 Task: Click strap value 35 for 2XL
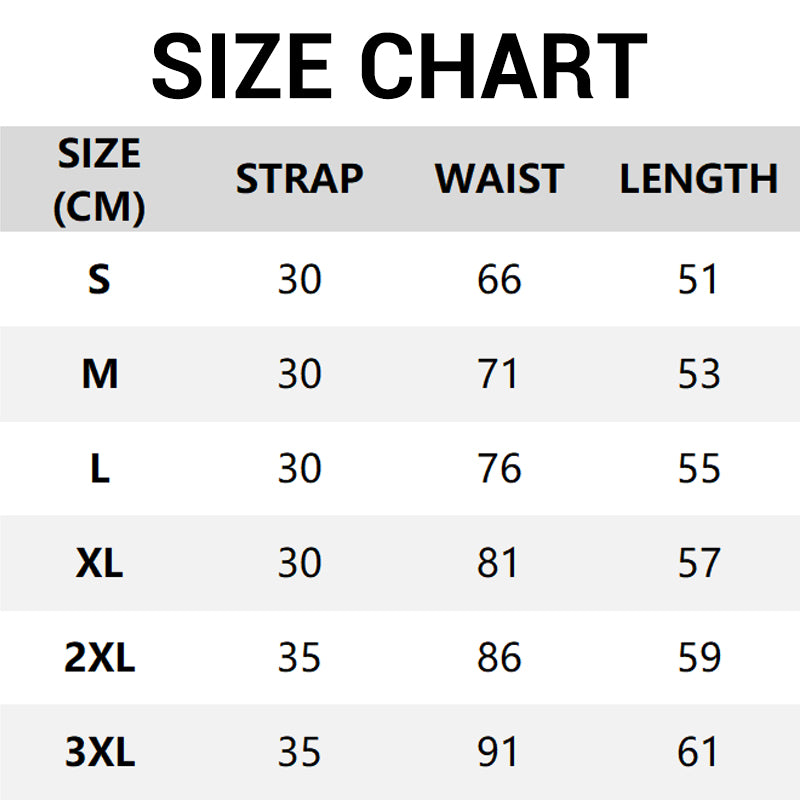299,657
